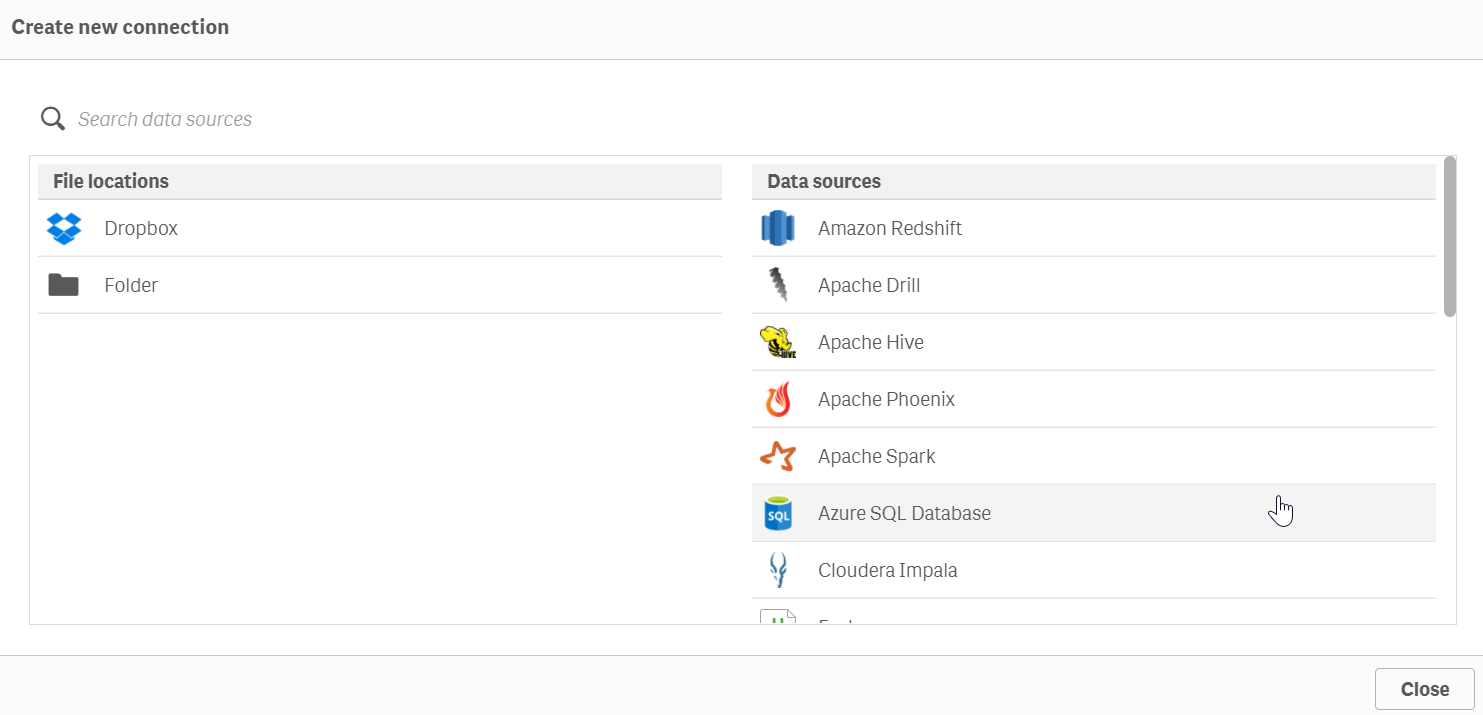This screenshot has height=715, width=1483.
Task: Click the File locations header
Action: pos(380,181)
